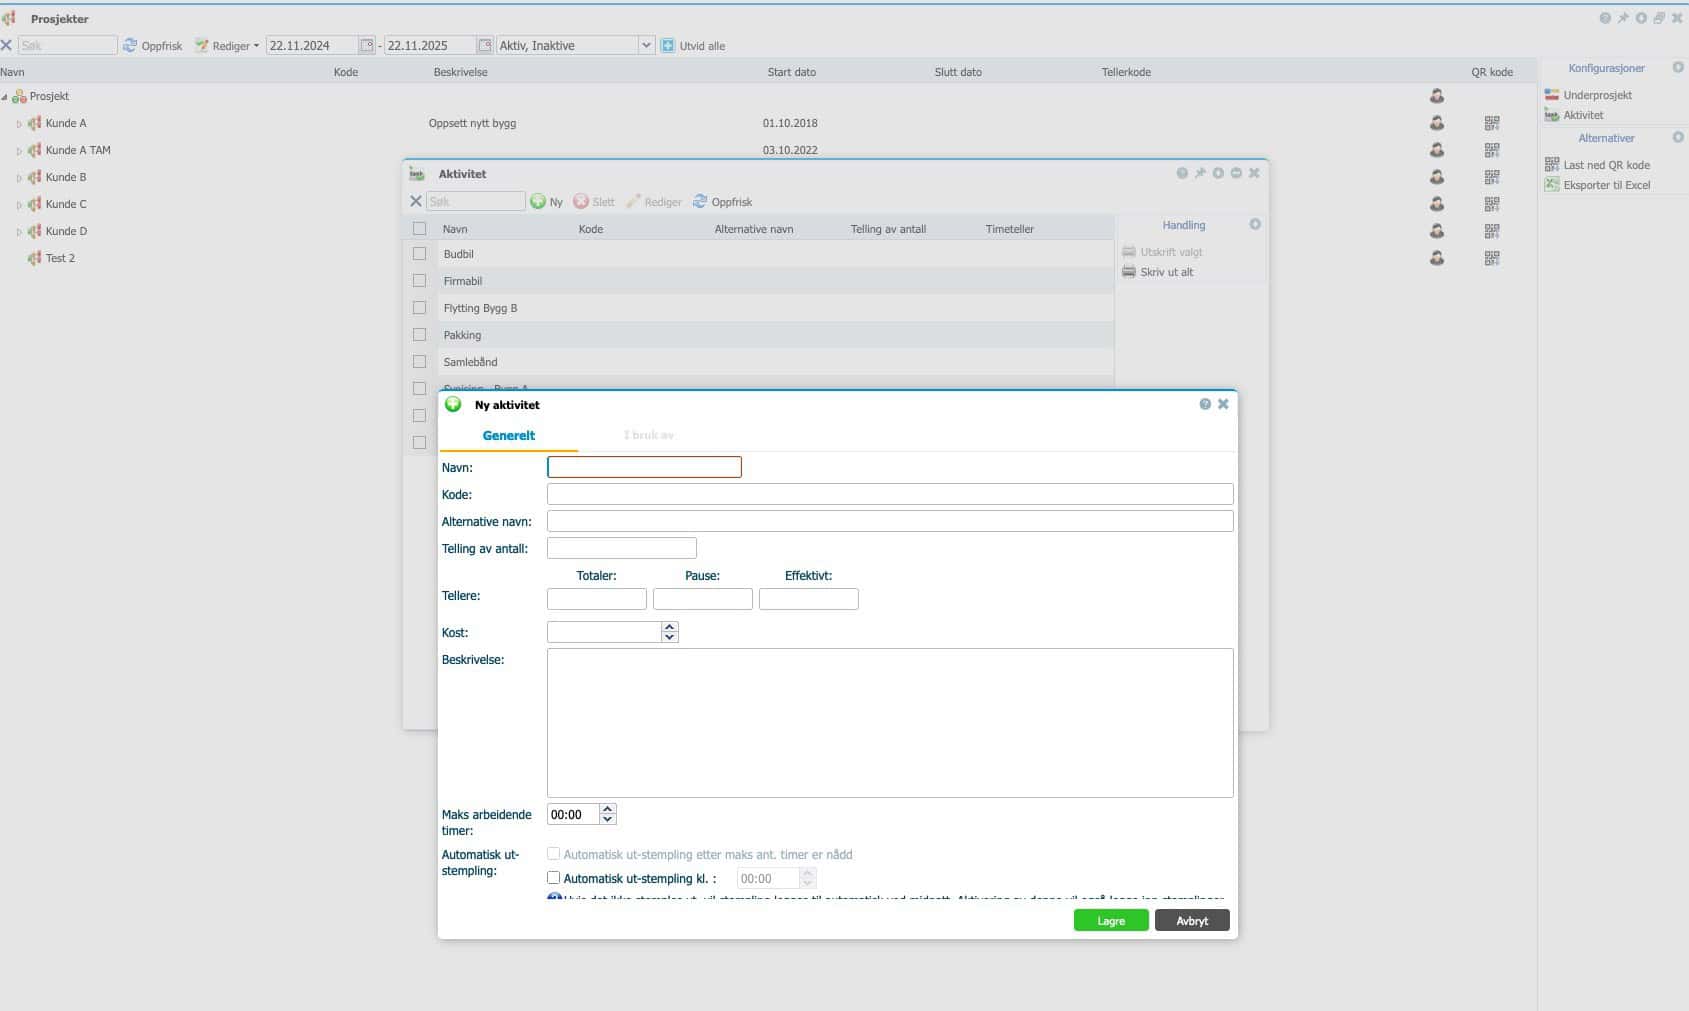Toggle the select-all checkbox in Aktivitet list
The height and width of the screenshot is (1011, 1689).
point(420,229)
